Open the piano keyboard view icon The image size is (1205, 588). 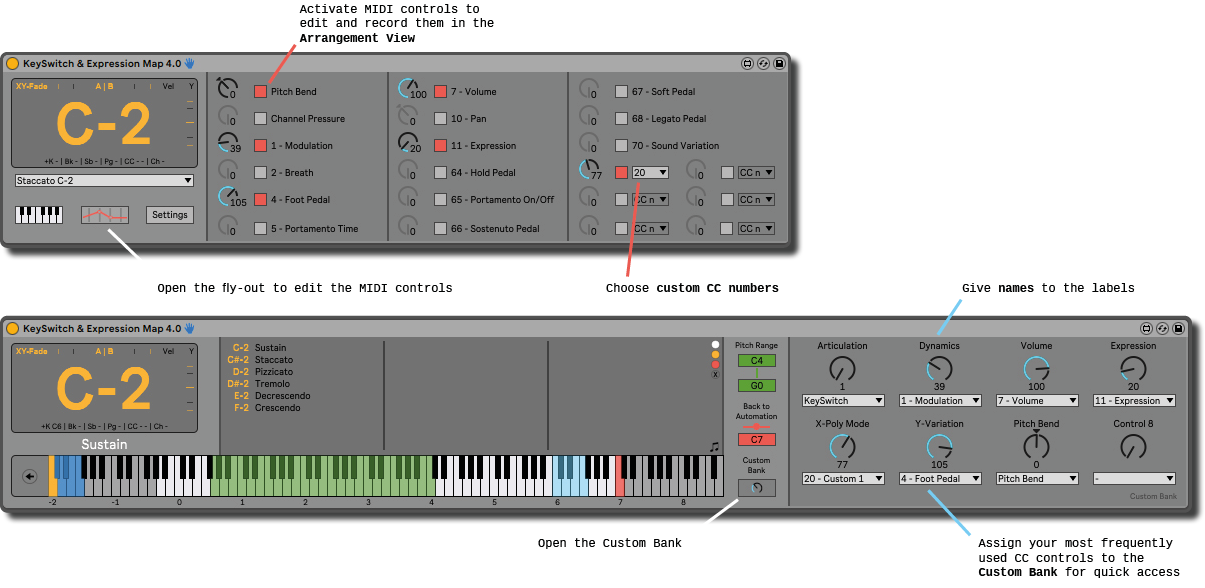click(39, 215)
